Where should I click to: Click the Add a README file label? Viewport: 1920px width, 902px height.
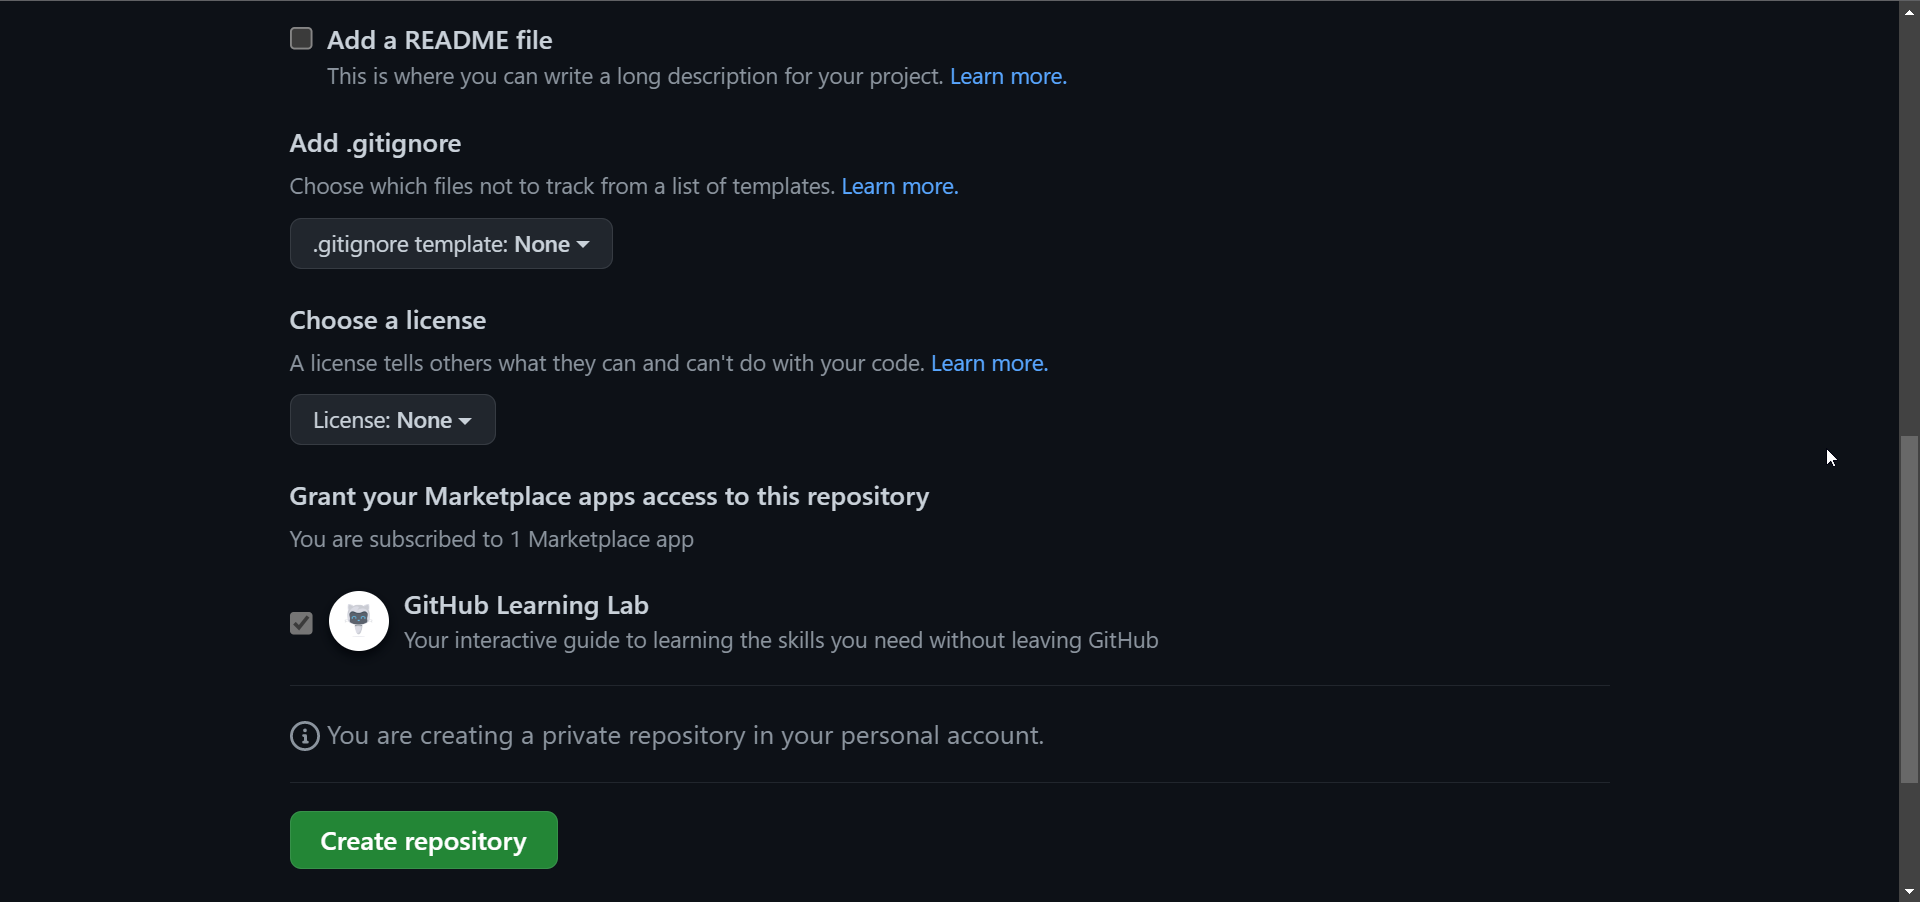(440, 40)
